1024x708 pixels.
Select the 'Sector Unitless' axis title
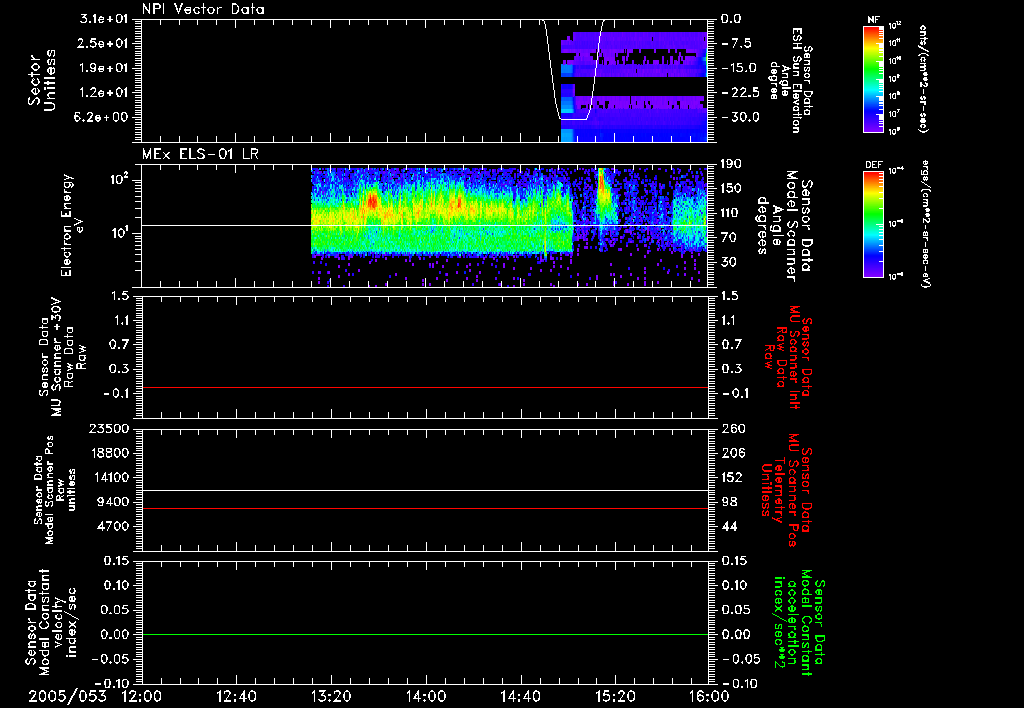[42, 80]
